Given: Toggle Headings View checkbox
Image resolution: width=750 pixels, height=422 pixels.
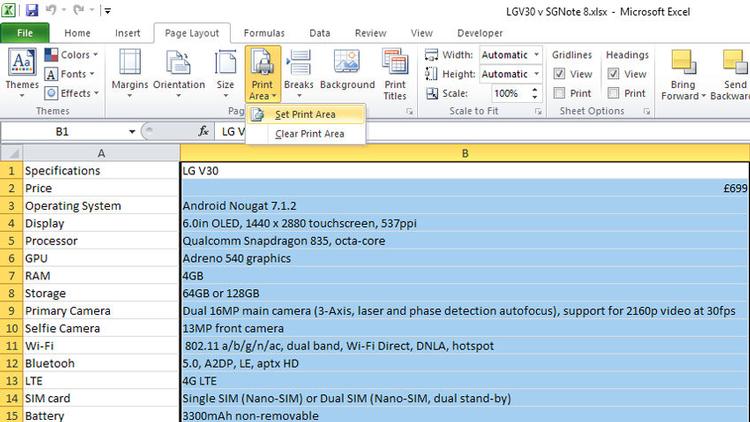Looking at the screenshot, I should click(613, 74).
